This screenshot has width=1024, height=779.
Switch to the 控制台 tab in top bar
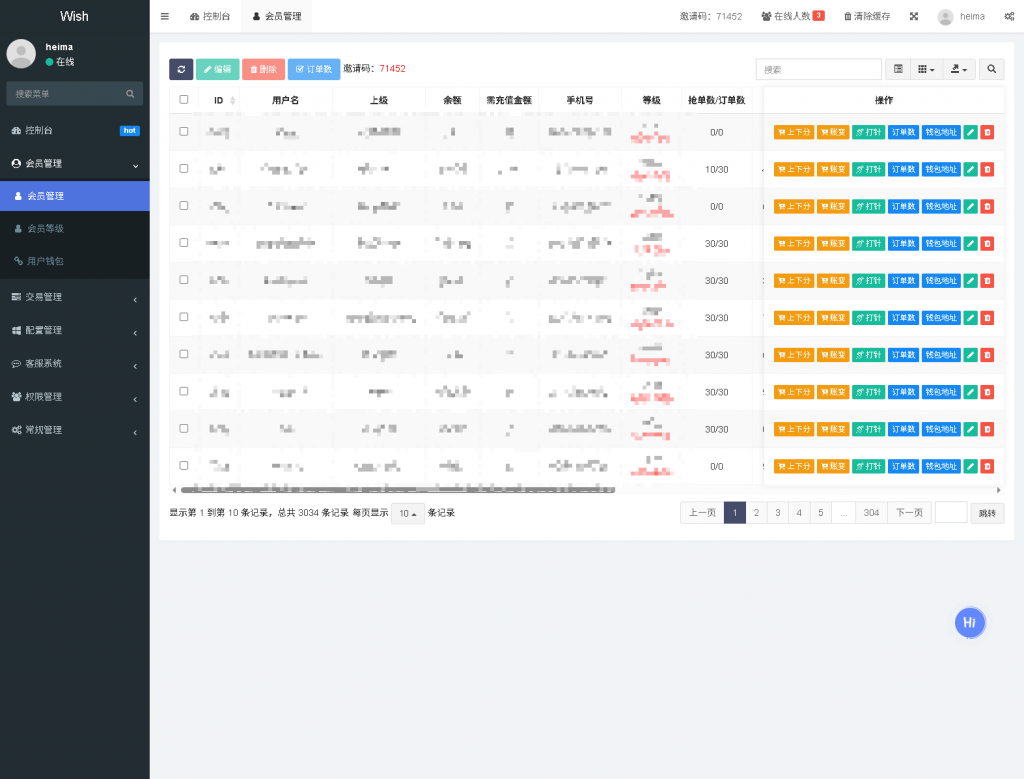209,16
